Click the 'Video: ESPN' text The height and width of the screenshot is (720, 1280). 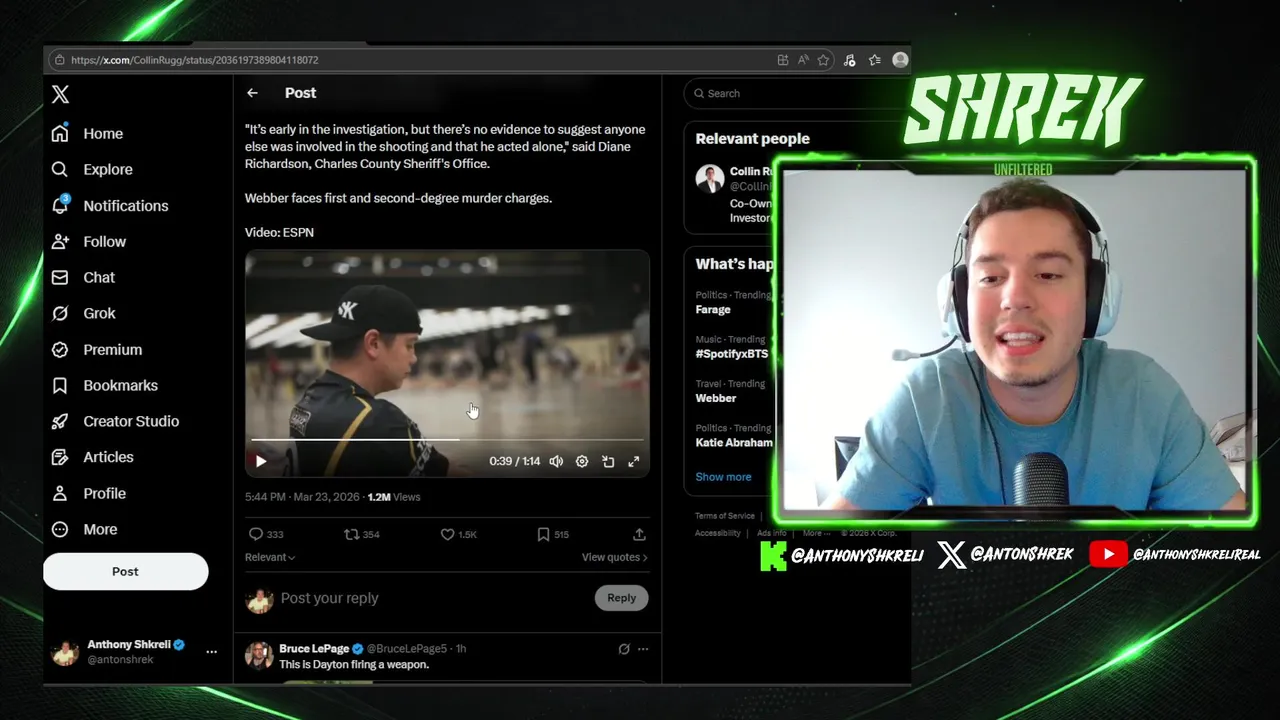(279, 232)
